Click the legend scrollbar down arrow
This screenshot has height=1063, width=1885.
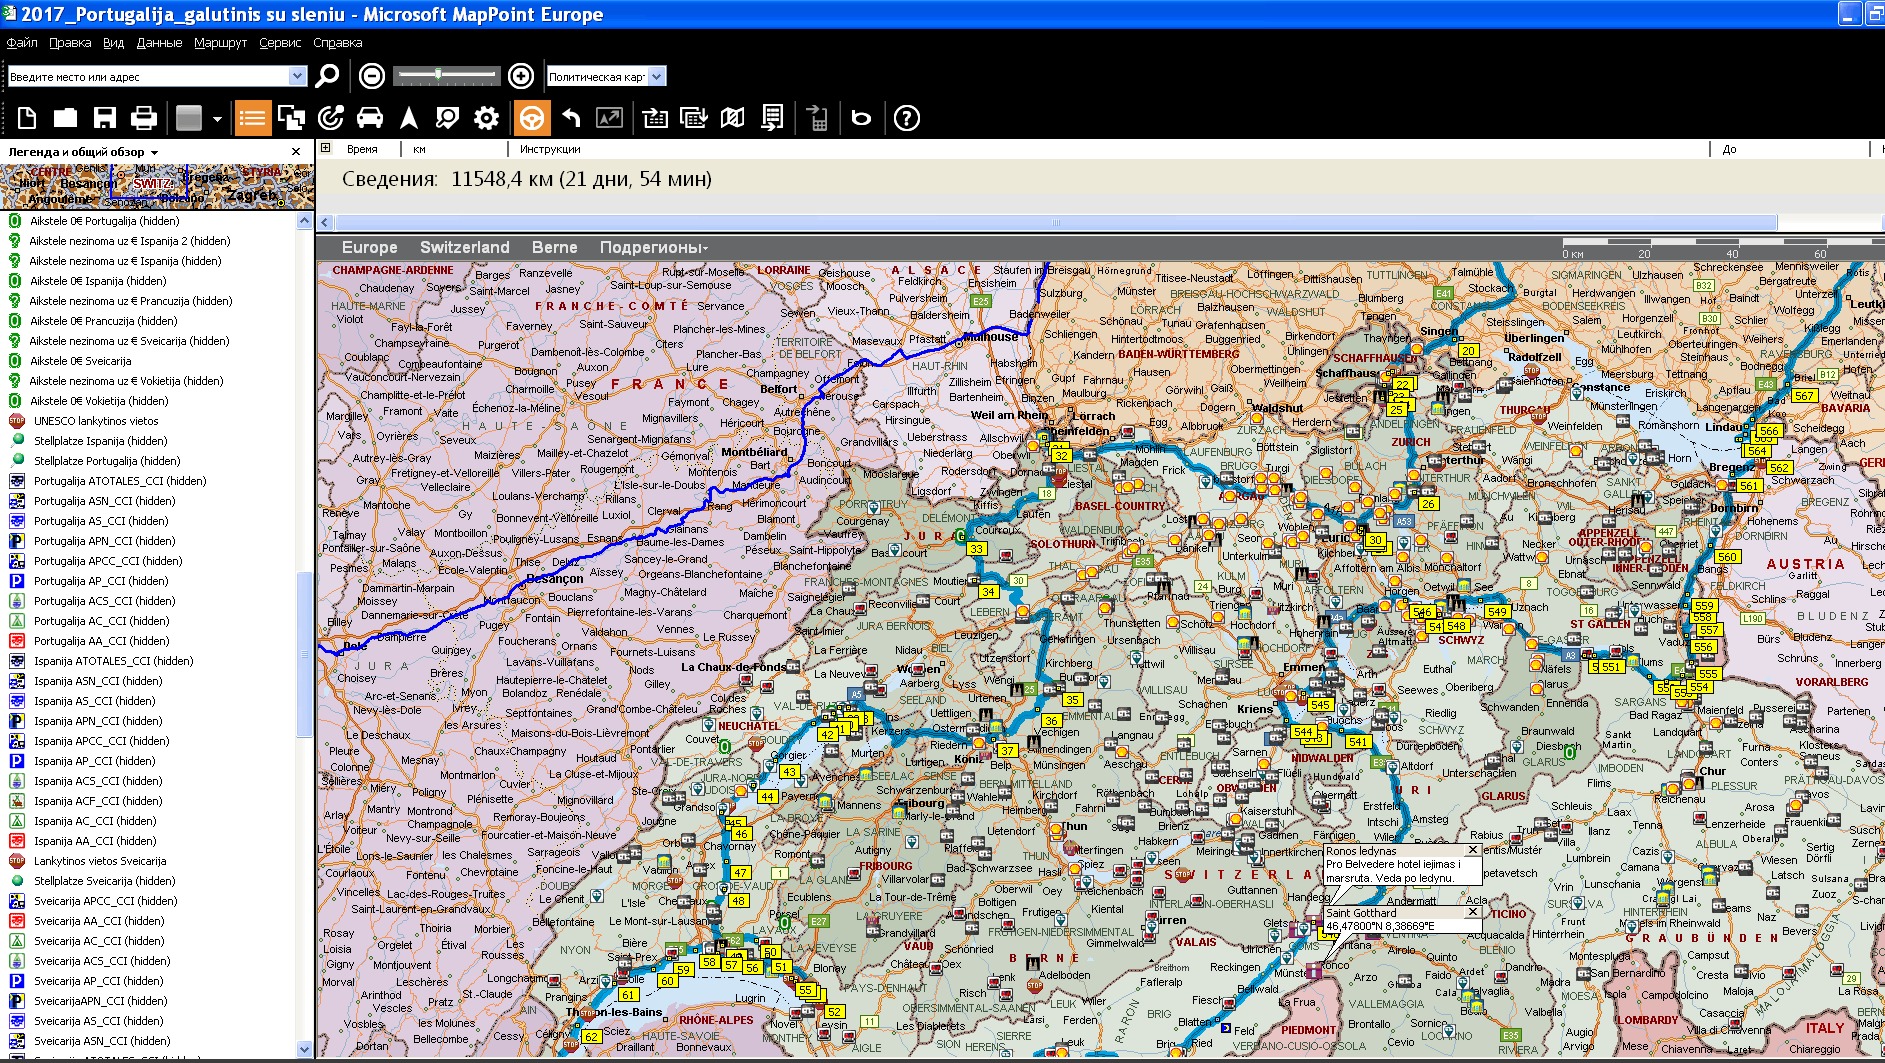[x=305, y=1049]
